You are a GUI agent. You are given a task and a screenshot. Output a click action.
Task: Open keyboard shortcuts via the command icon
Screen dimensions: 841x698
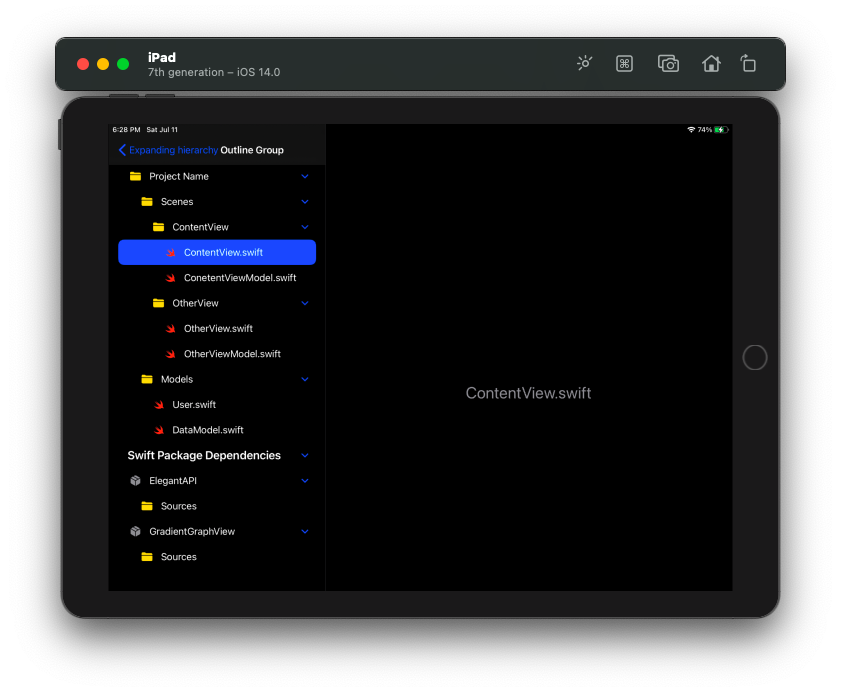click(624, 63)
